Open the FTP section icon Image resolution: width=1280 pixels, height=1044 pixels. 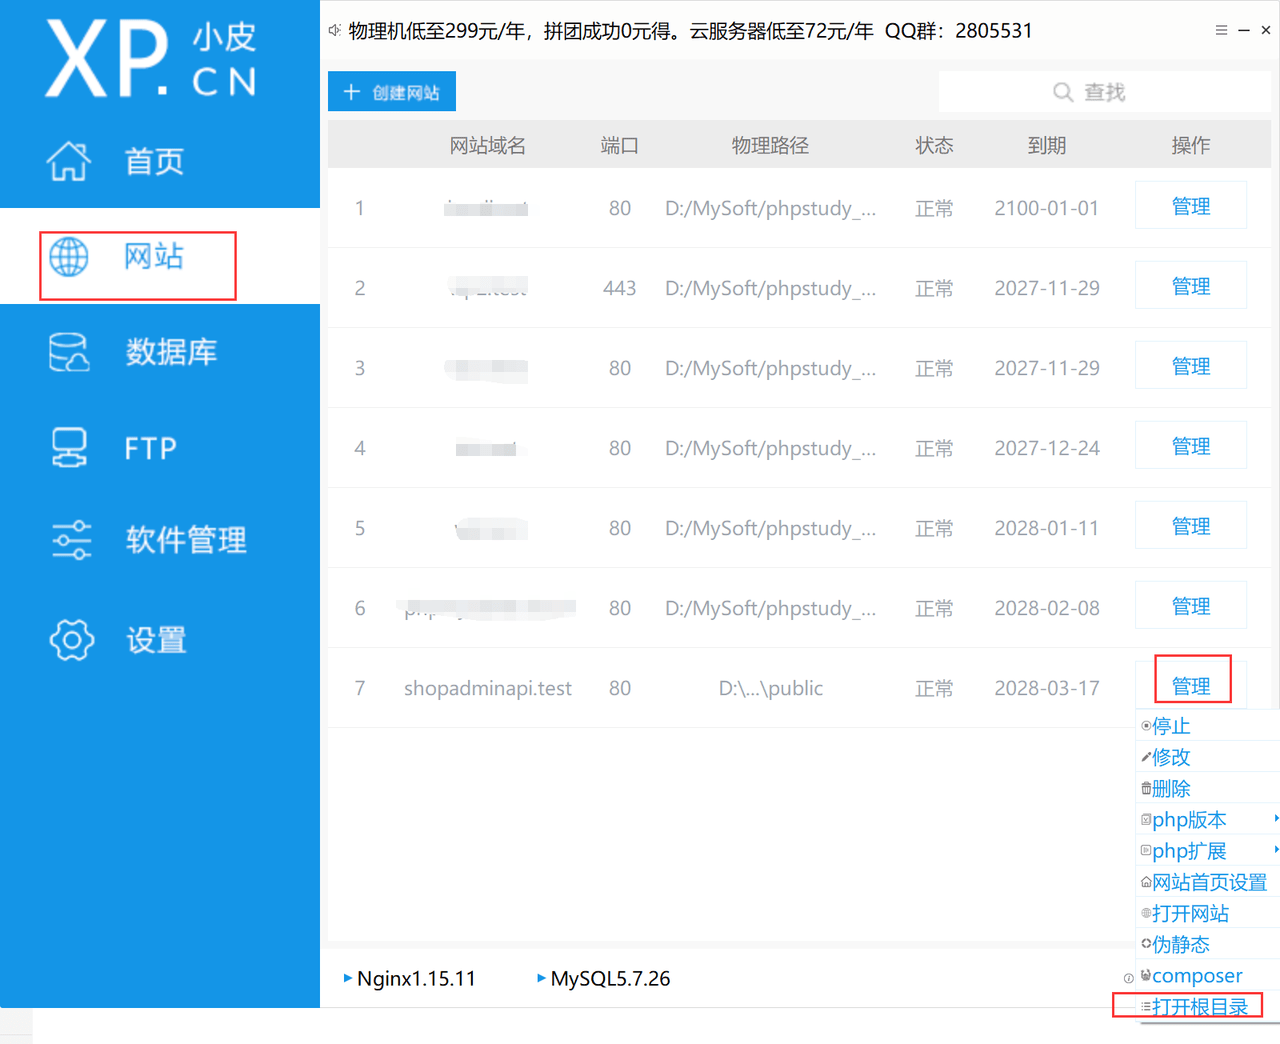pos(69,447)
